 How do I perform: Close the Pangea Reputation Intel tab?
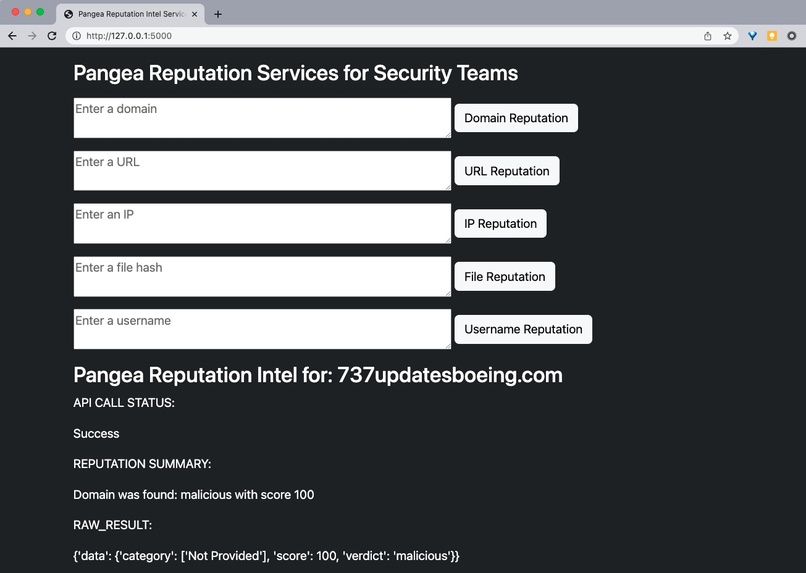[194, 14]
